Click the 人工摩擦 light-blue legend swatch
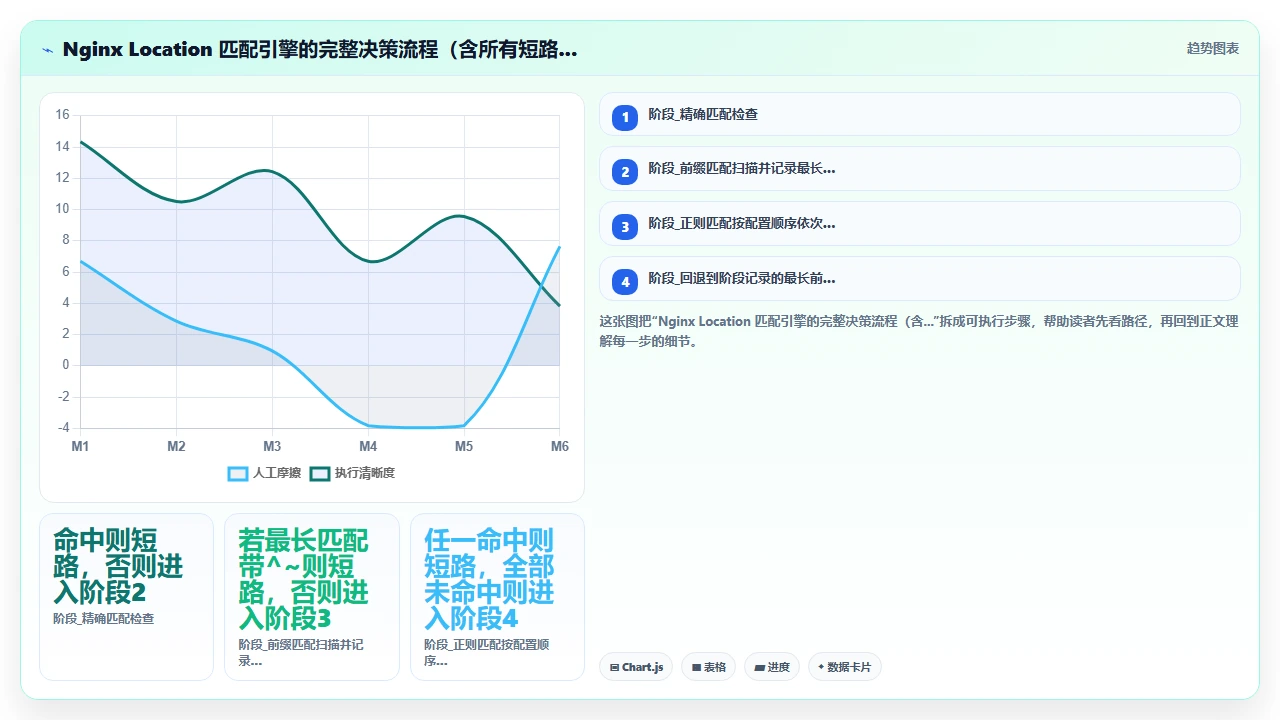The image size is (1280, 720). tap(238, 473)
